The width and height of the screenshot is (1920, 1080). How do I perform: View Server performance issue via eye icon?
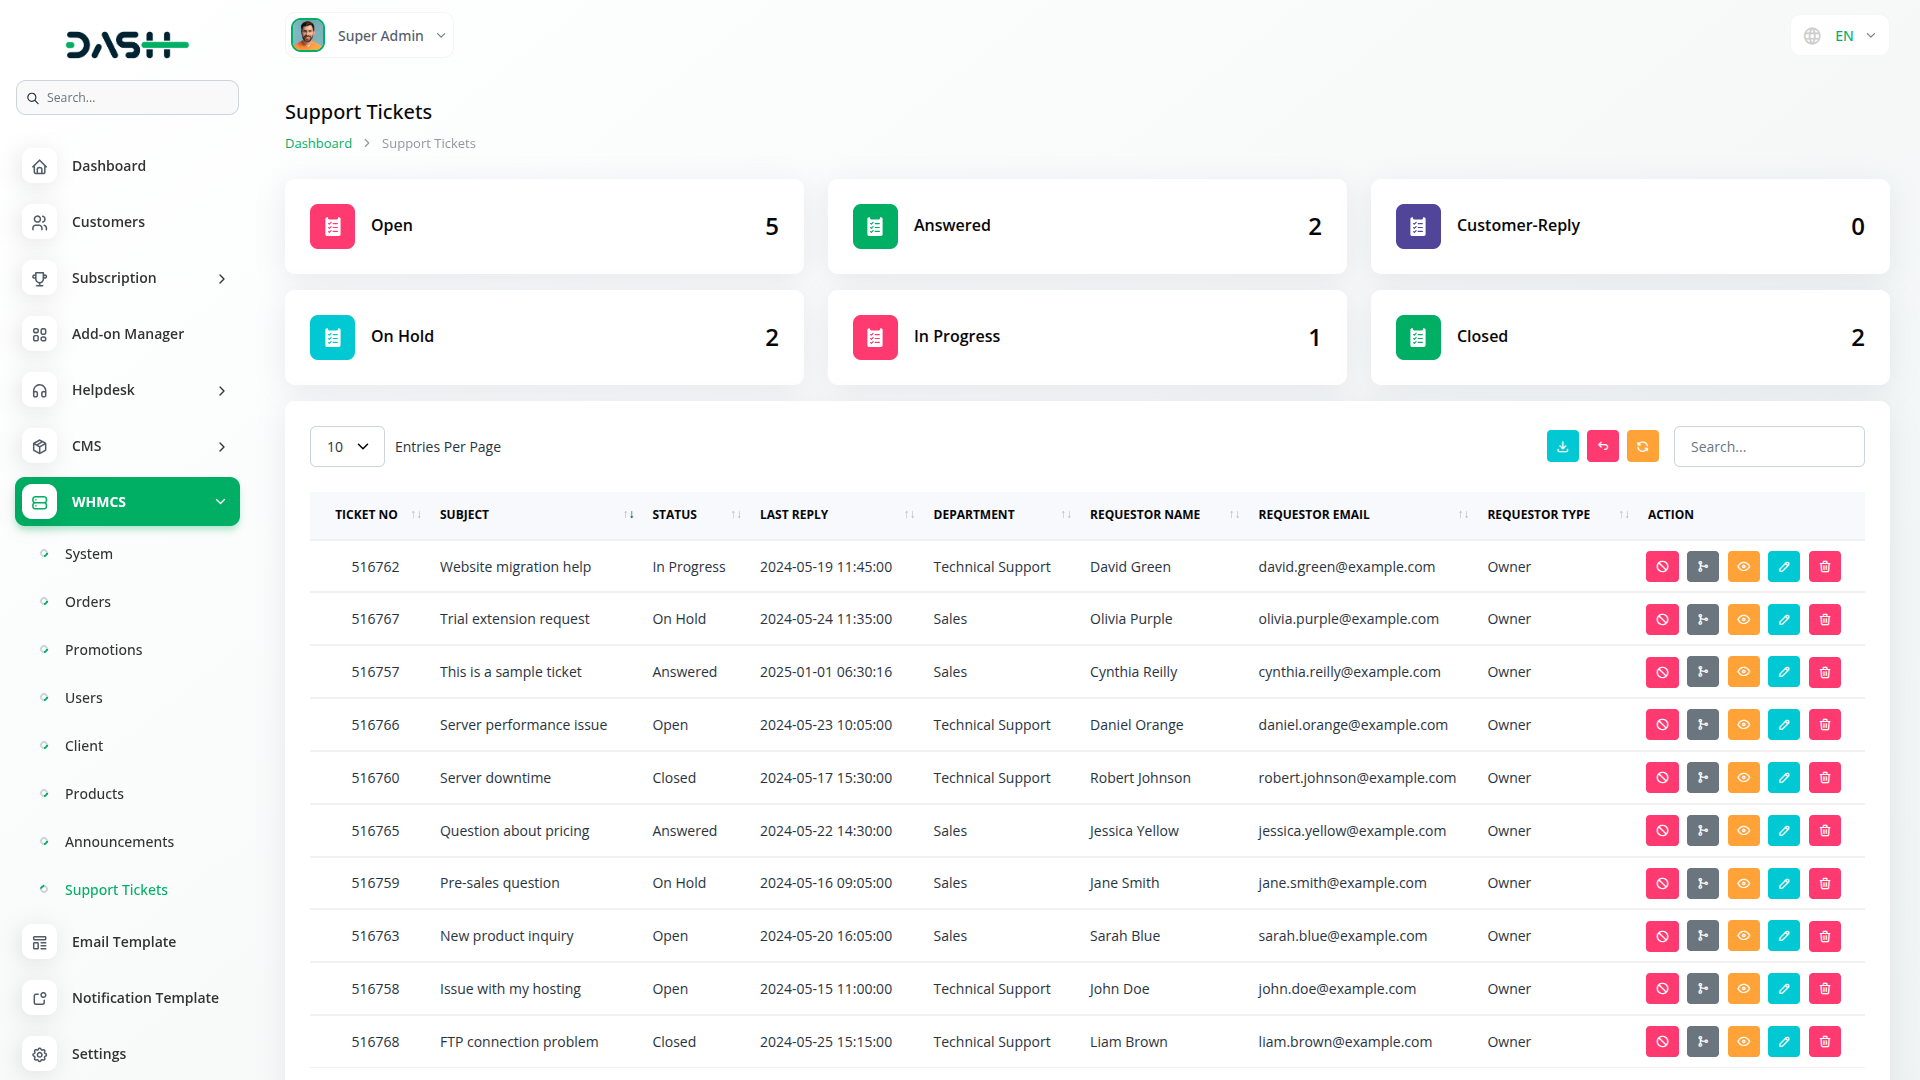pos(1743,725)
